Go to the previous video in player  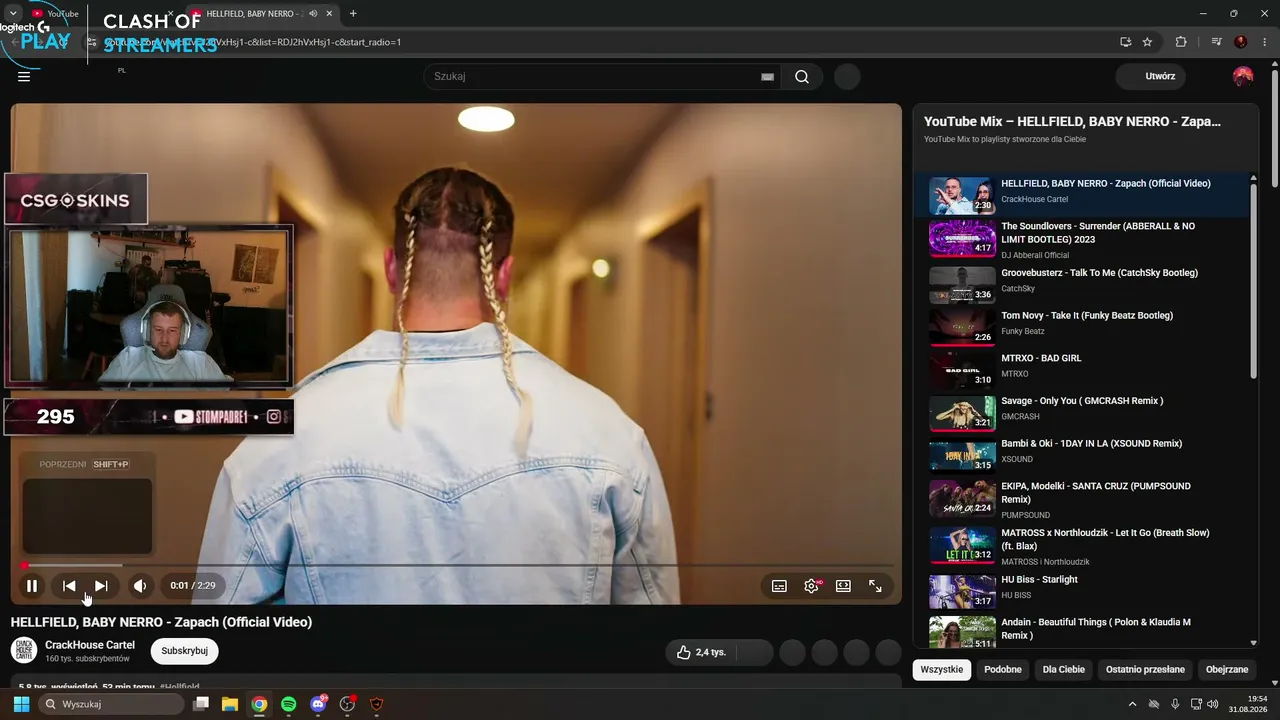(69, 586)
